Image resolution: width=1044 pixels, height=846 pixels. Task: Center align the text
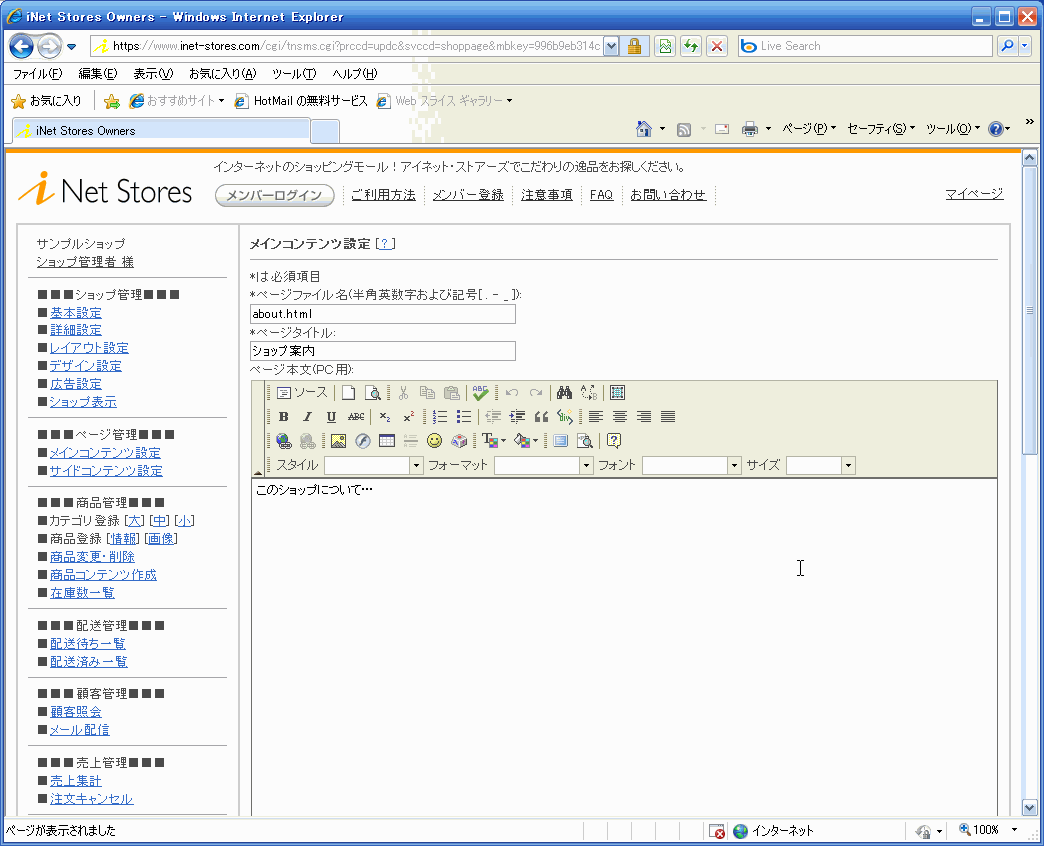click(x=620, y=417)
